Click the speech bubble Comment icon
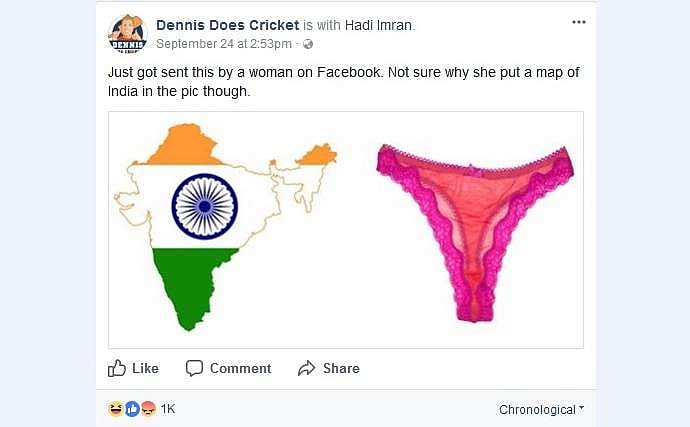Viewport: 690px width, 427px height. (194, 368)
